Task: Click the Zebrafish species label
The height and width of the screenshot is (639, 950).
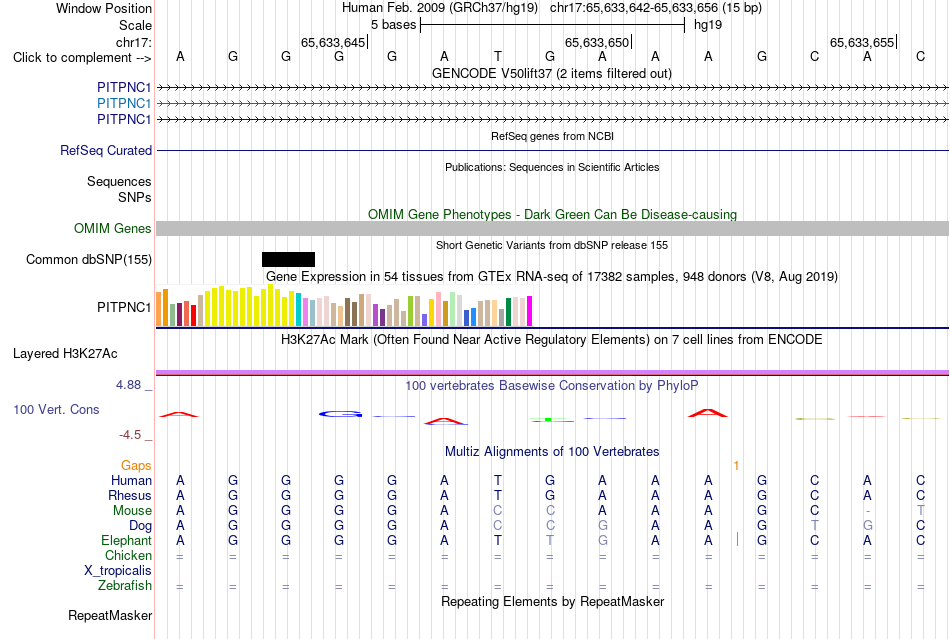Action: [x=125, y=586]
